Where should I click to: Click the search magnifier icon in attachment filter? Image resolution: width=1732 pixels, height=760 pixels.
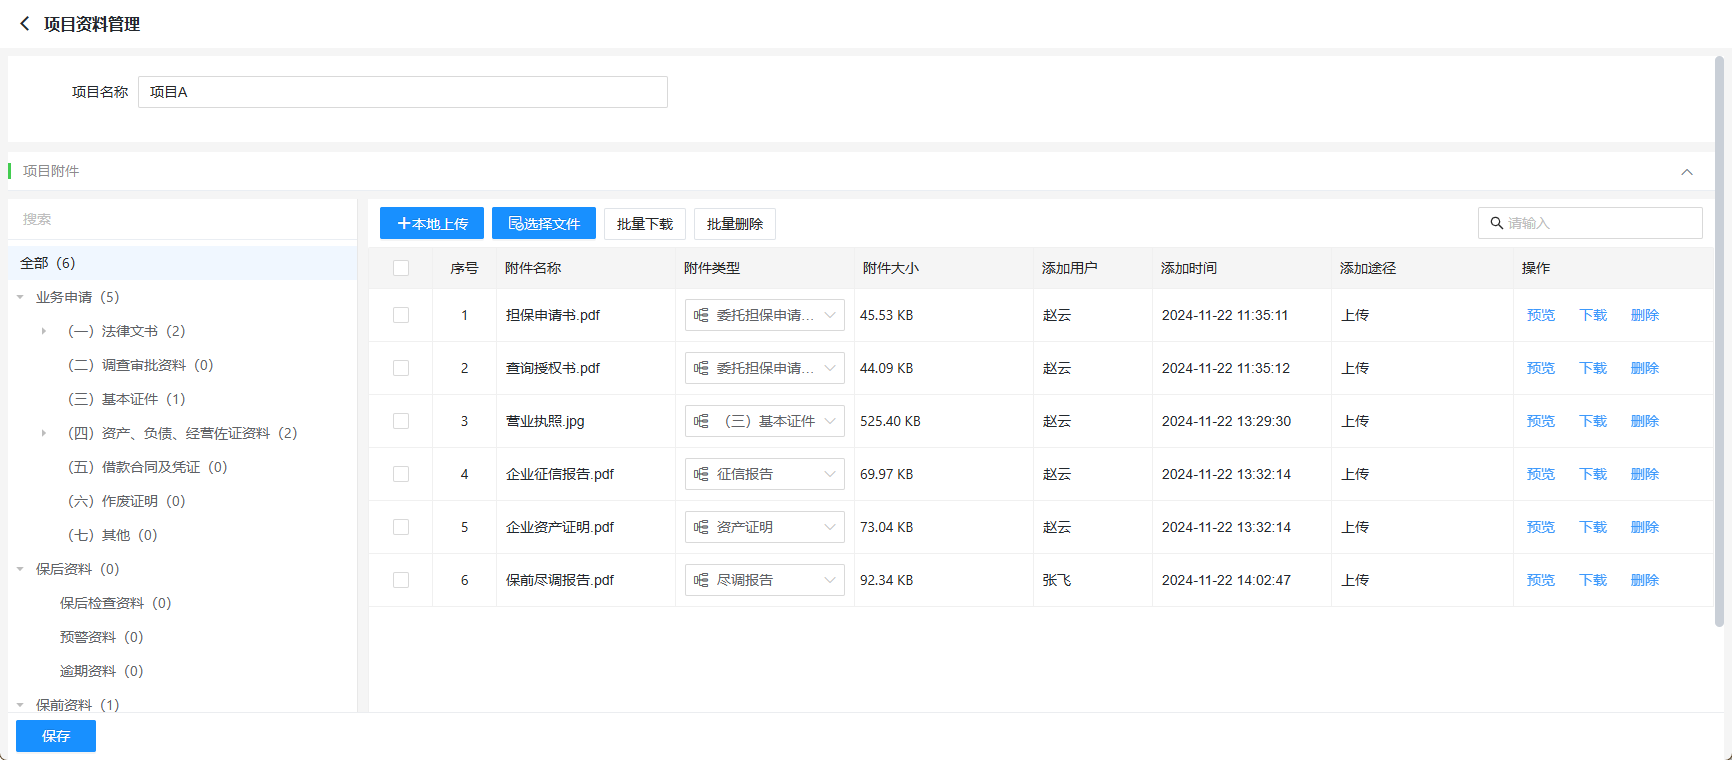(x=1496, y=223)
